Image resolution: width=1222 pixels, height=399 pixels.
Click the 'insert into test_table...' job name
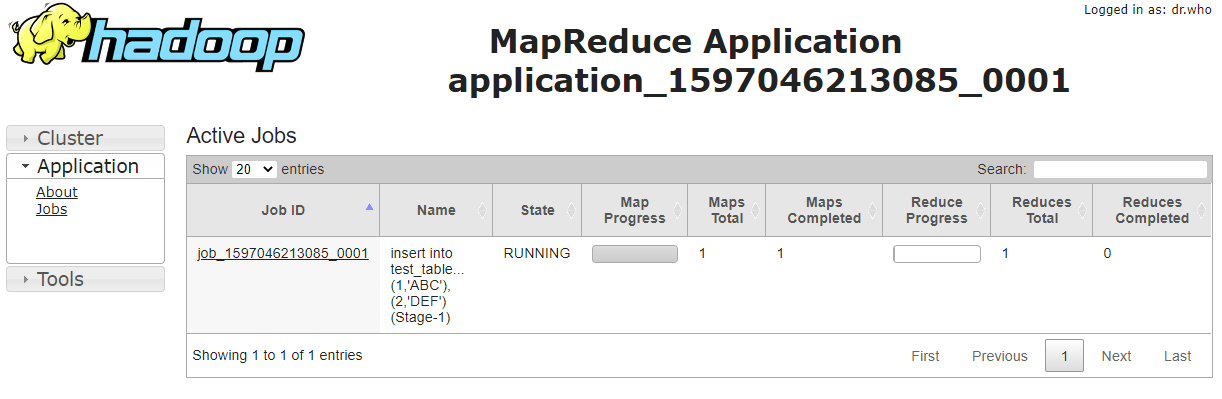point(428,285)
